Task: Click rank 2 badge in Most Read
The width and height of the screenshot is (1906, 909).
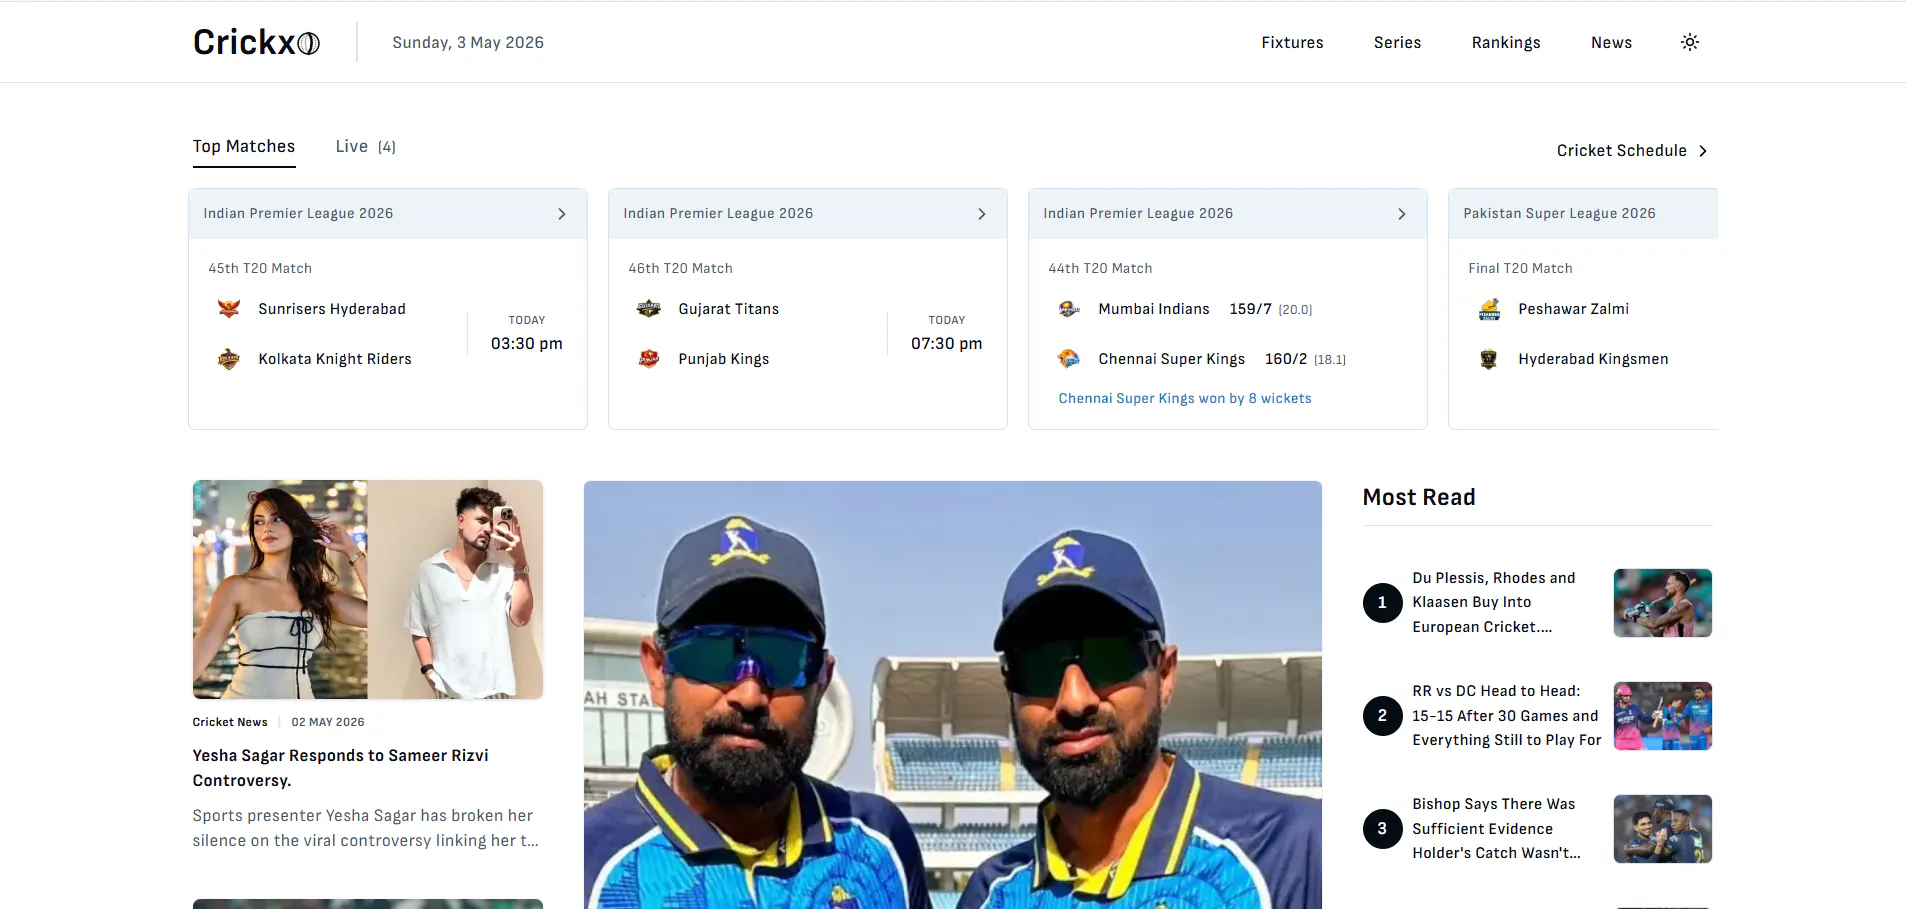Action: coord(1382,716)
